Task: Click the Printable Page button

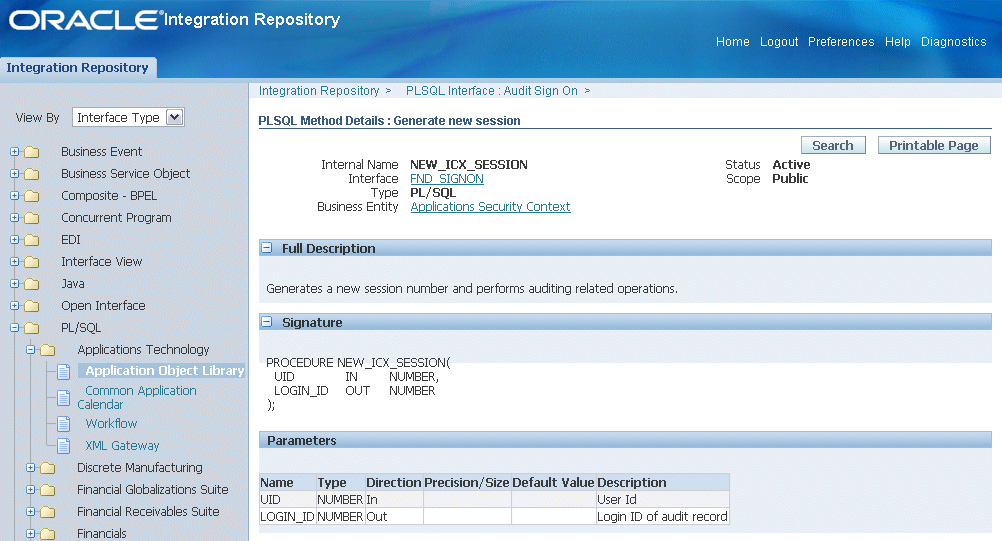Action: pos(934,146)
